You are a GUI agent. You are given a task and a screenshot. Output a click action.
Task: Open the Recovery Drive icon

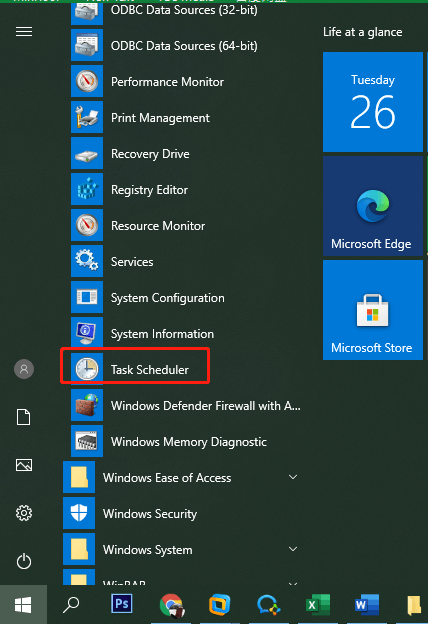tap(87, 153)
